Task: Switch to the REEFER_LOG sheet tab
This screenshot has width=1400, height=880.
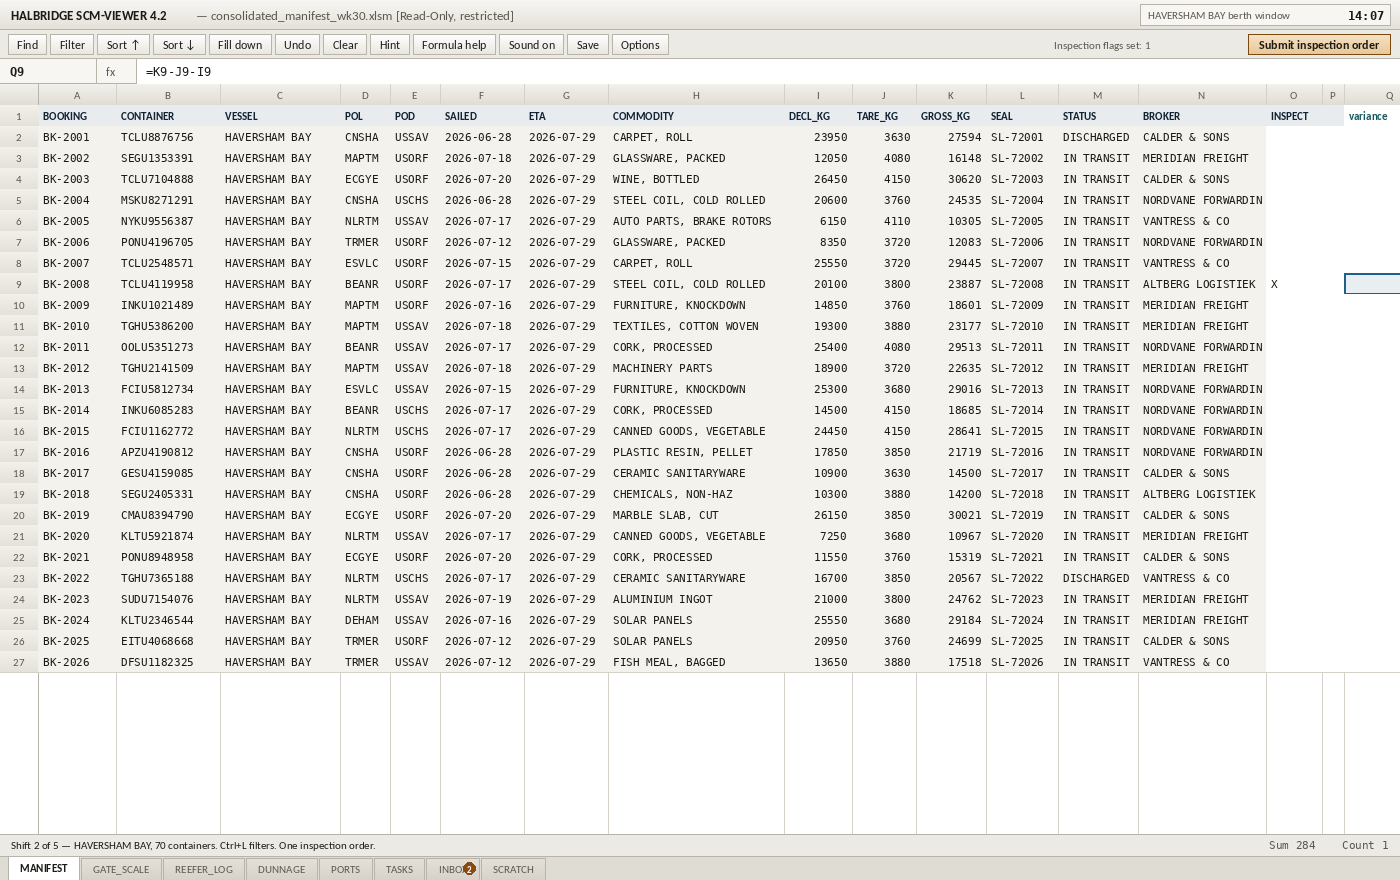Action: click(x=204, y=869)
